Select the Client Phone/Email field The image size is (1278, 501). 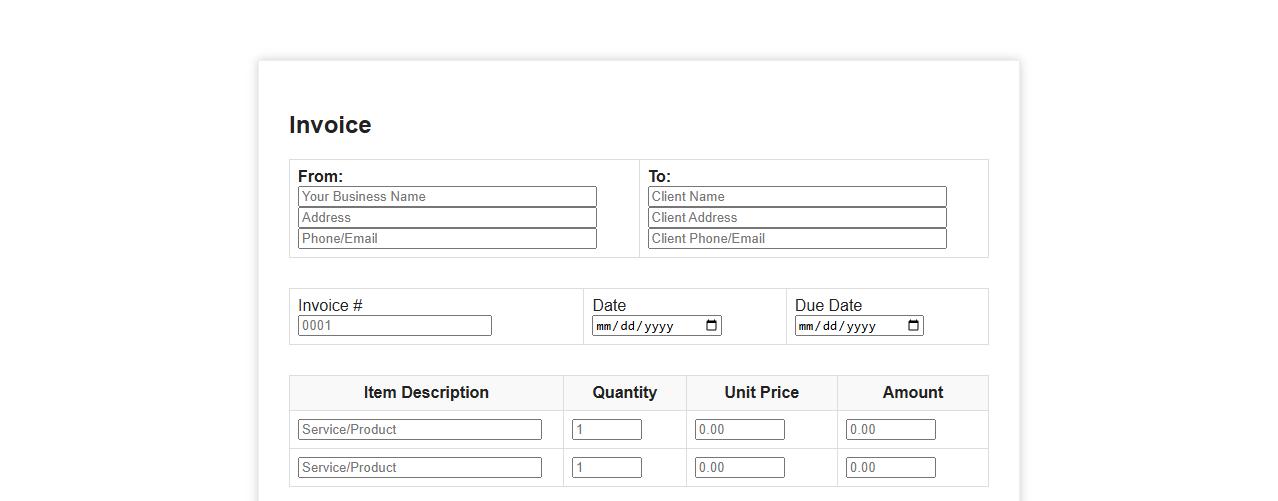[x=797, y=238]
